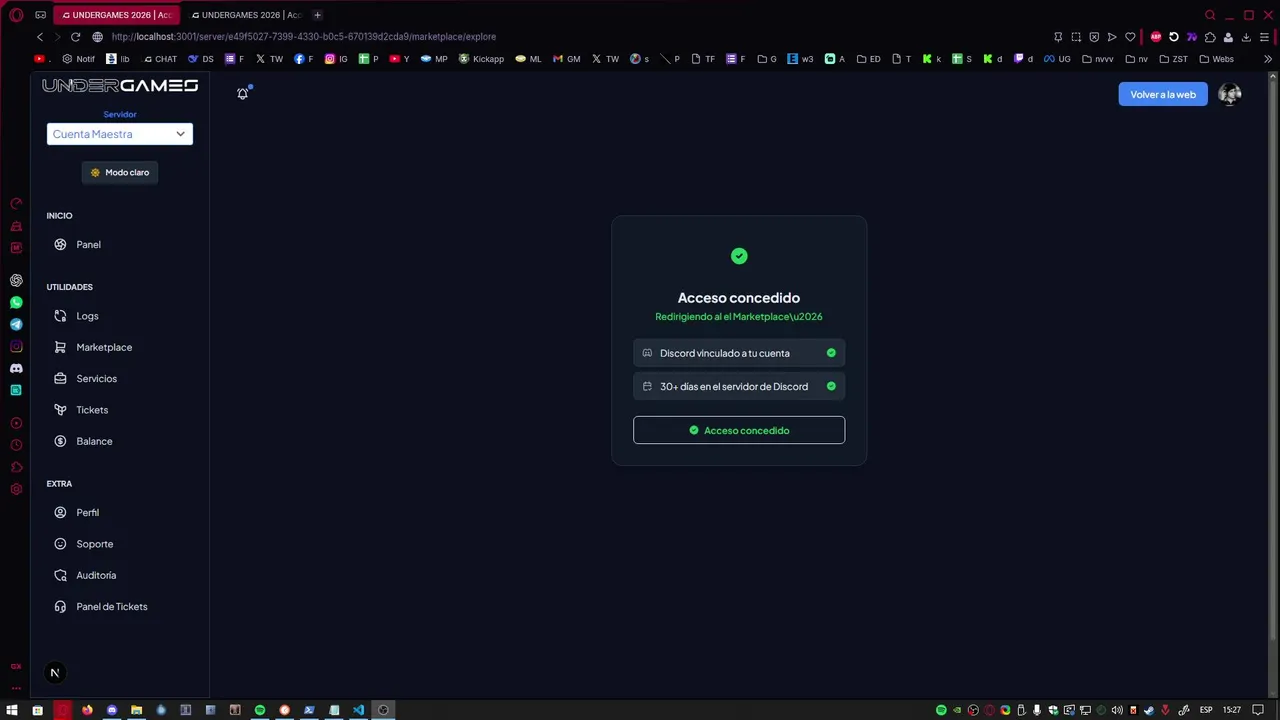
Task: Open Telegram in the Opera sidebar
Action: pos(16,324)
